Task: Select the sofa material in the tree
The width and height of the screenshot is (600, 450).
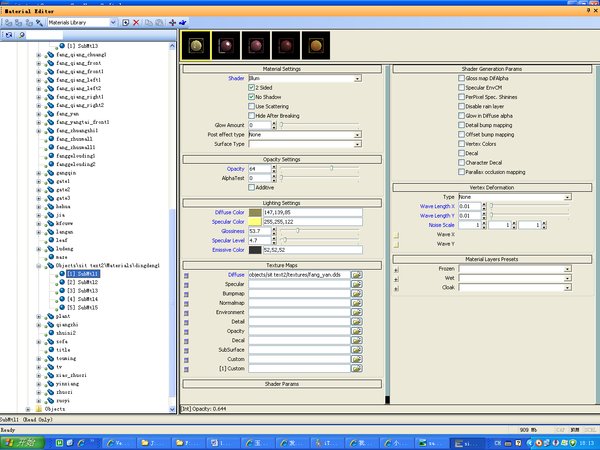Action: click(x=62, y=341)
